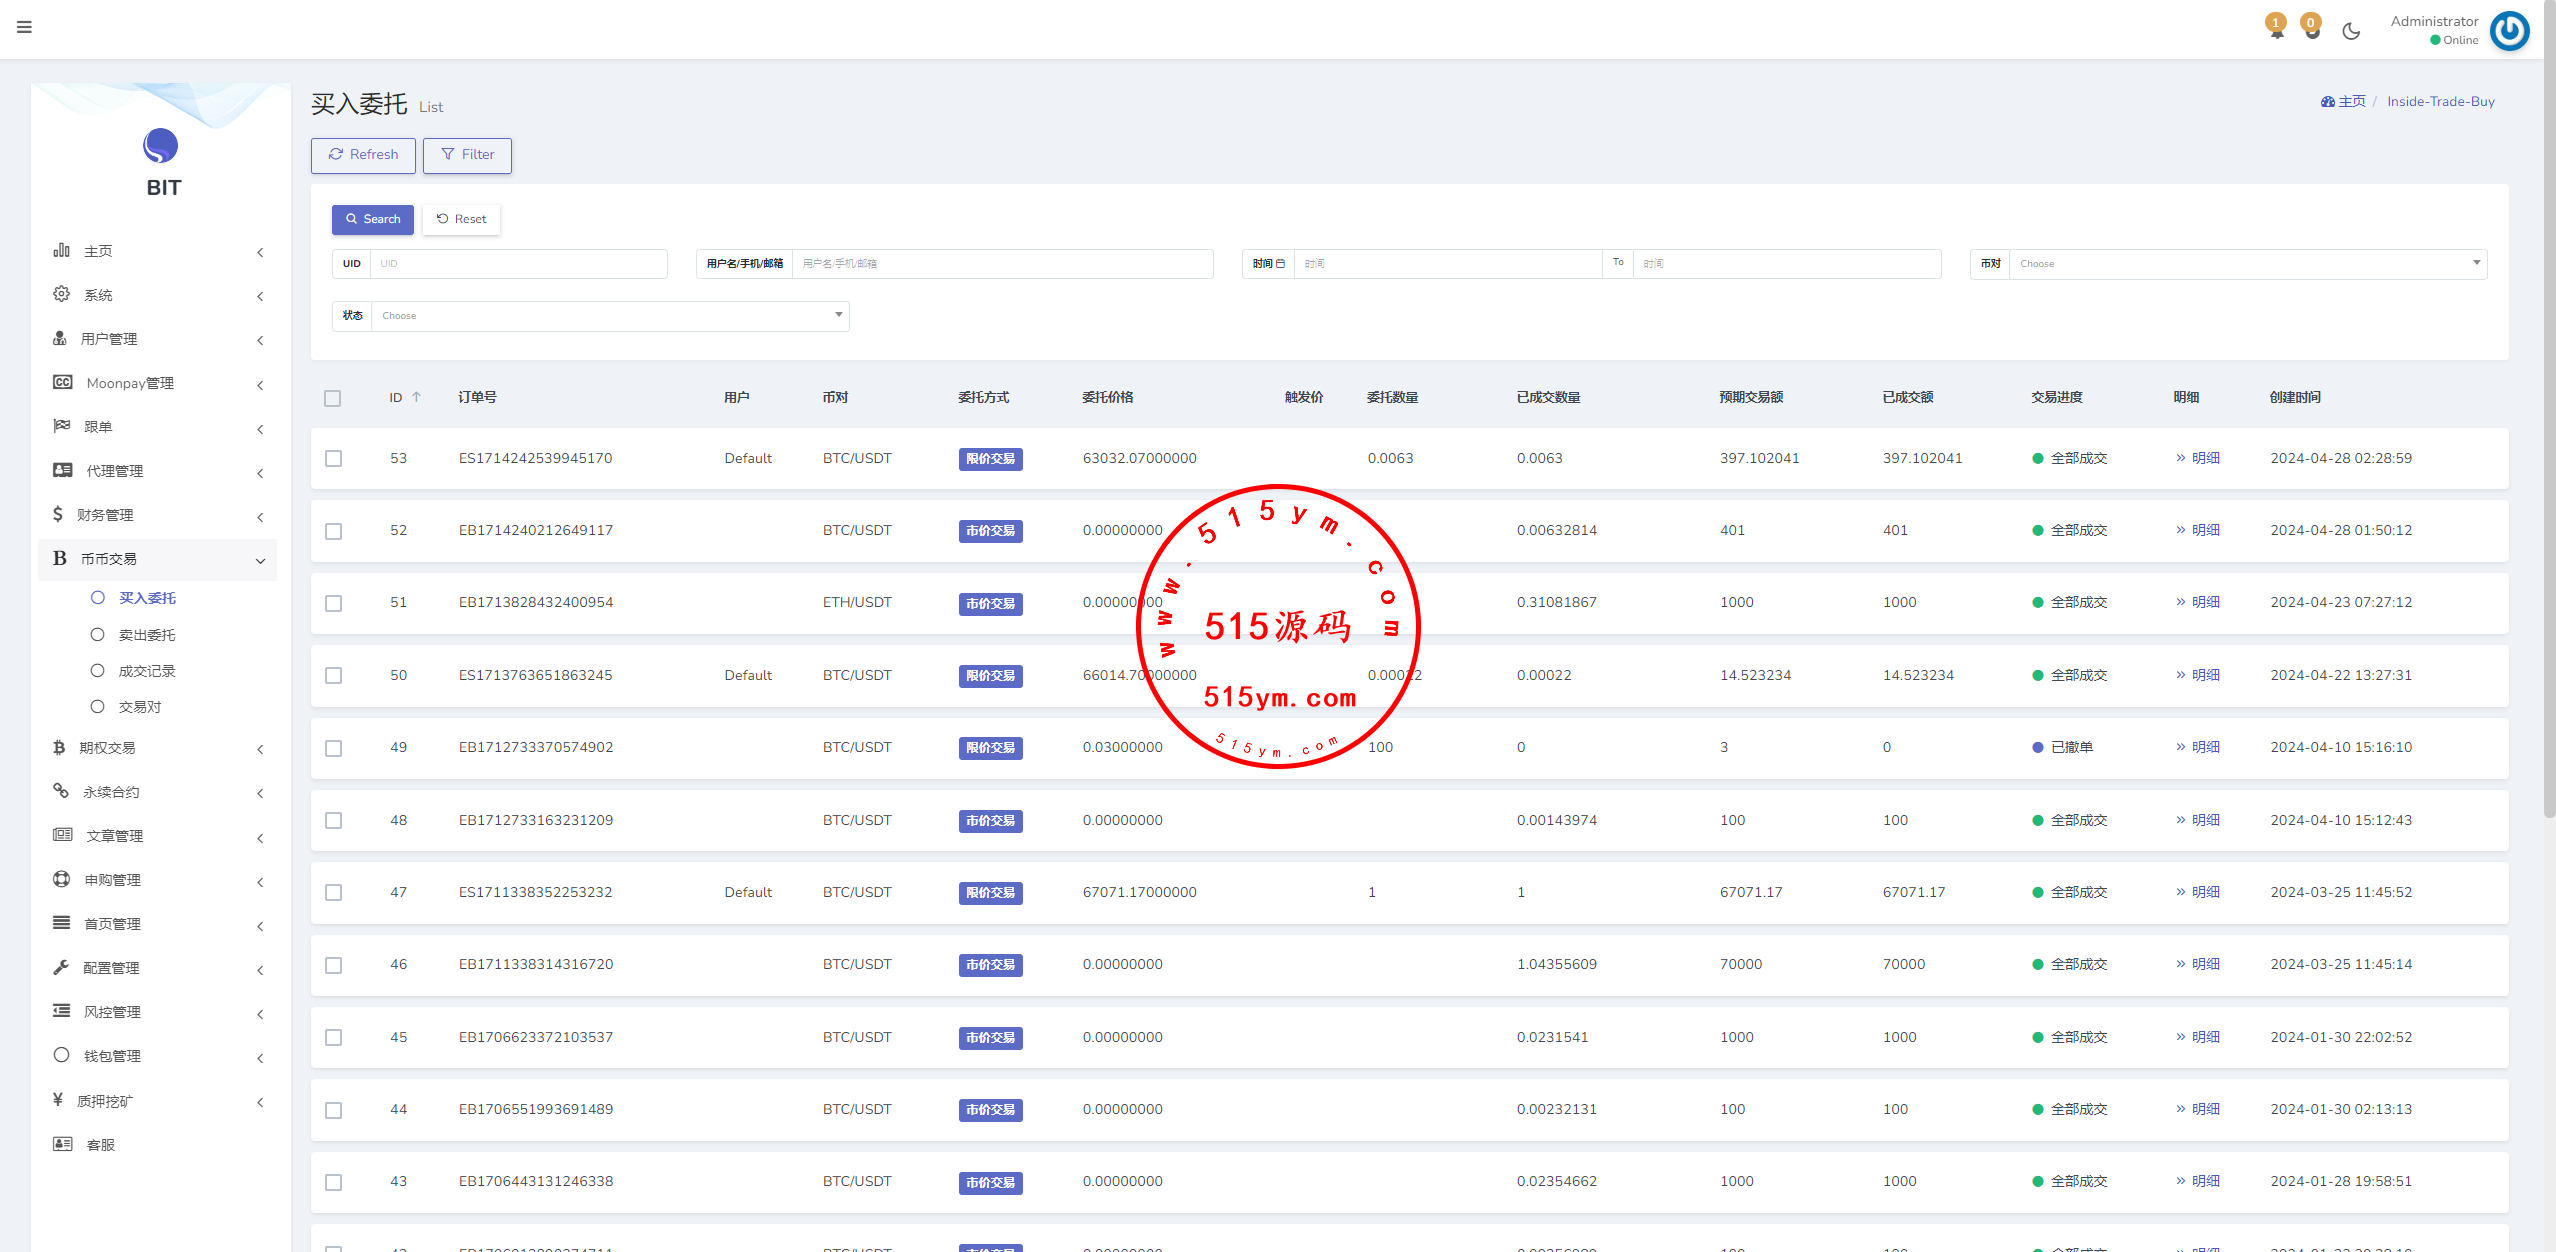This screenshot has height=1252, width=2556.
Task: Open 成交记录 in sidebar
Action: point(147,671)
